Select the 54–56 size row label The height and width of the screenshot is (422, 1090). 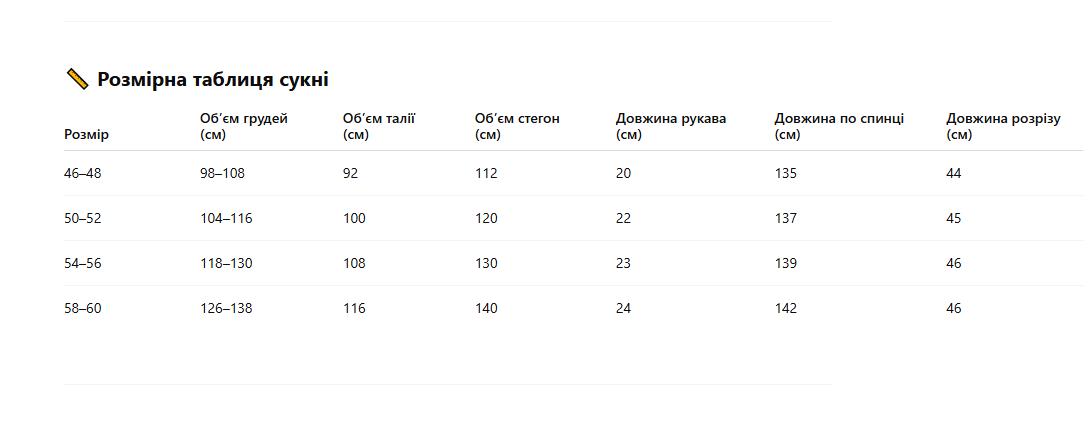coord(83,263)
